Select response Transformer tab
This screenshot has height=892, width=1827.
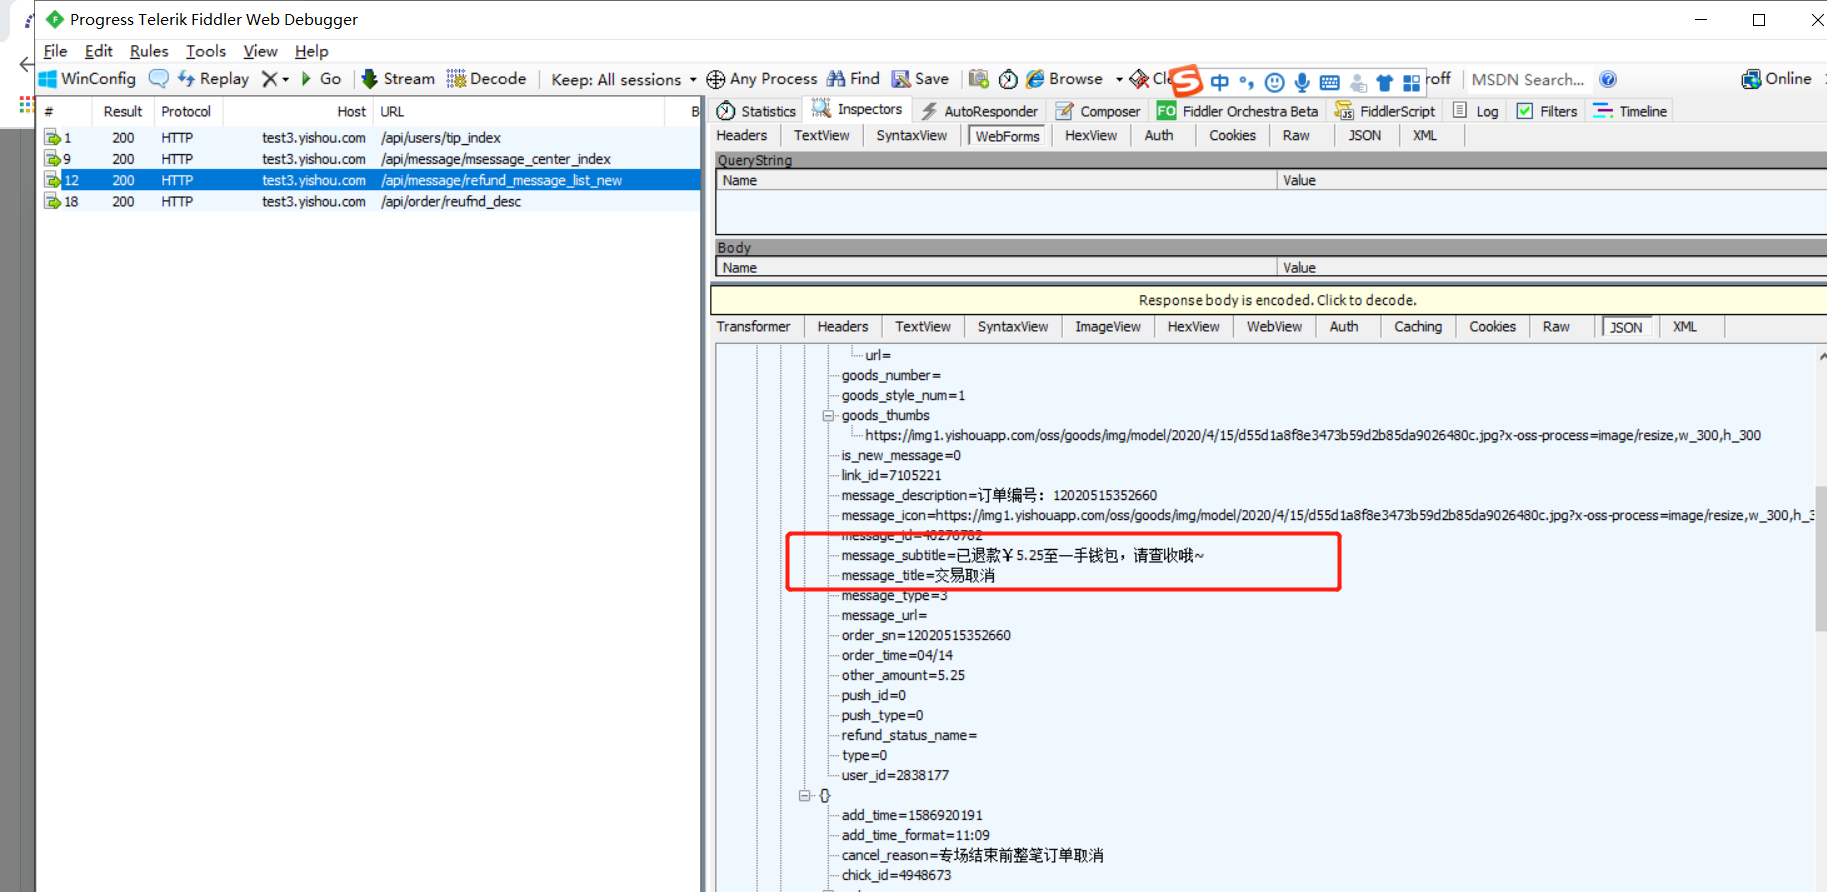[x=753, y=326]
